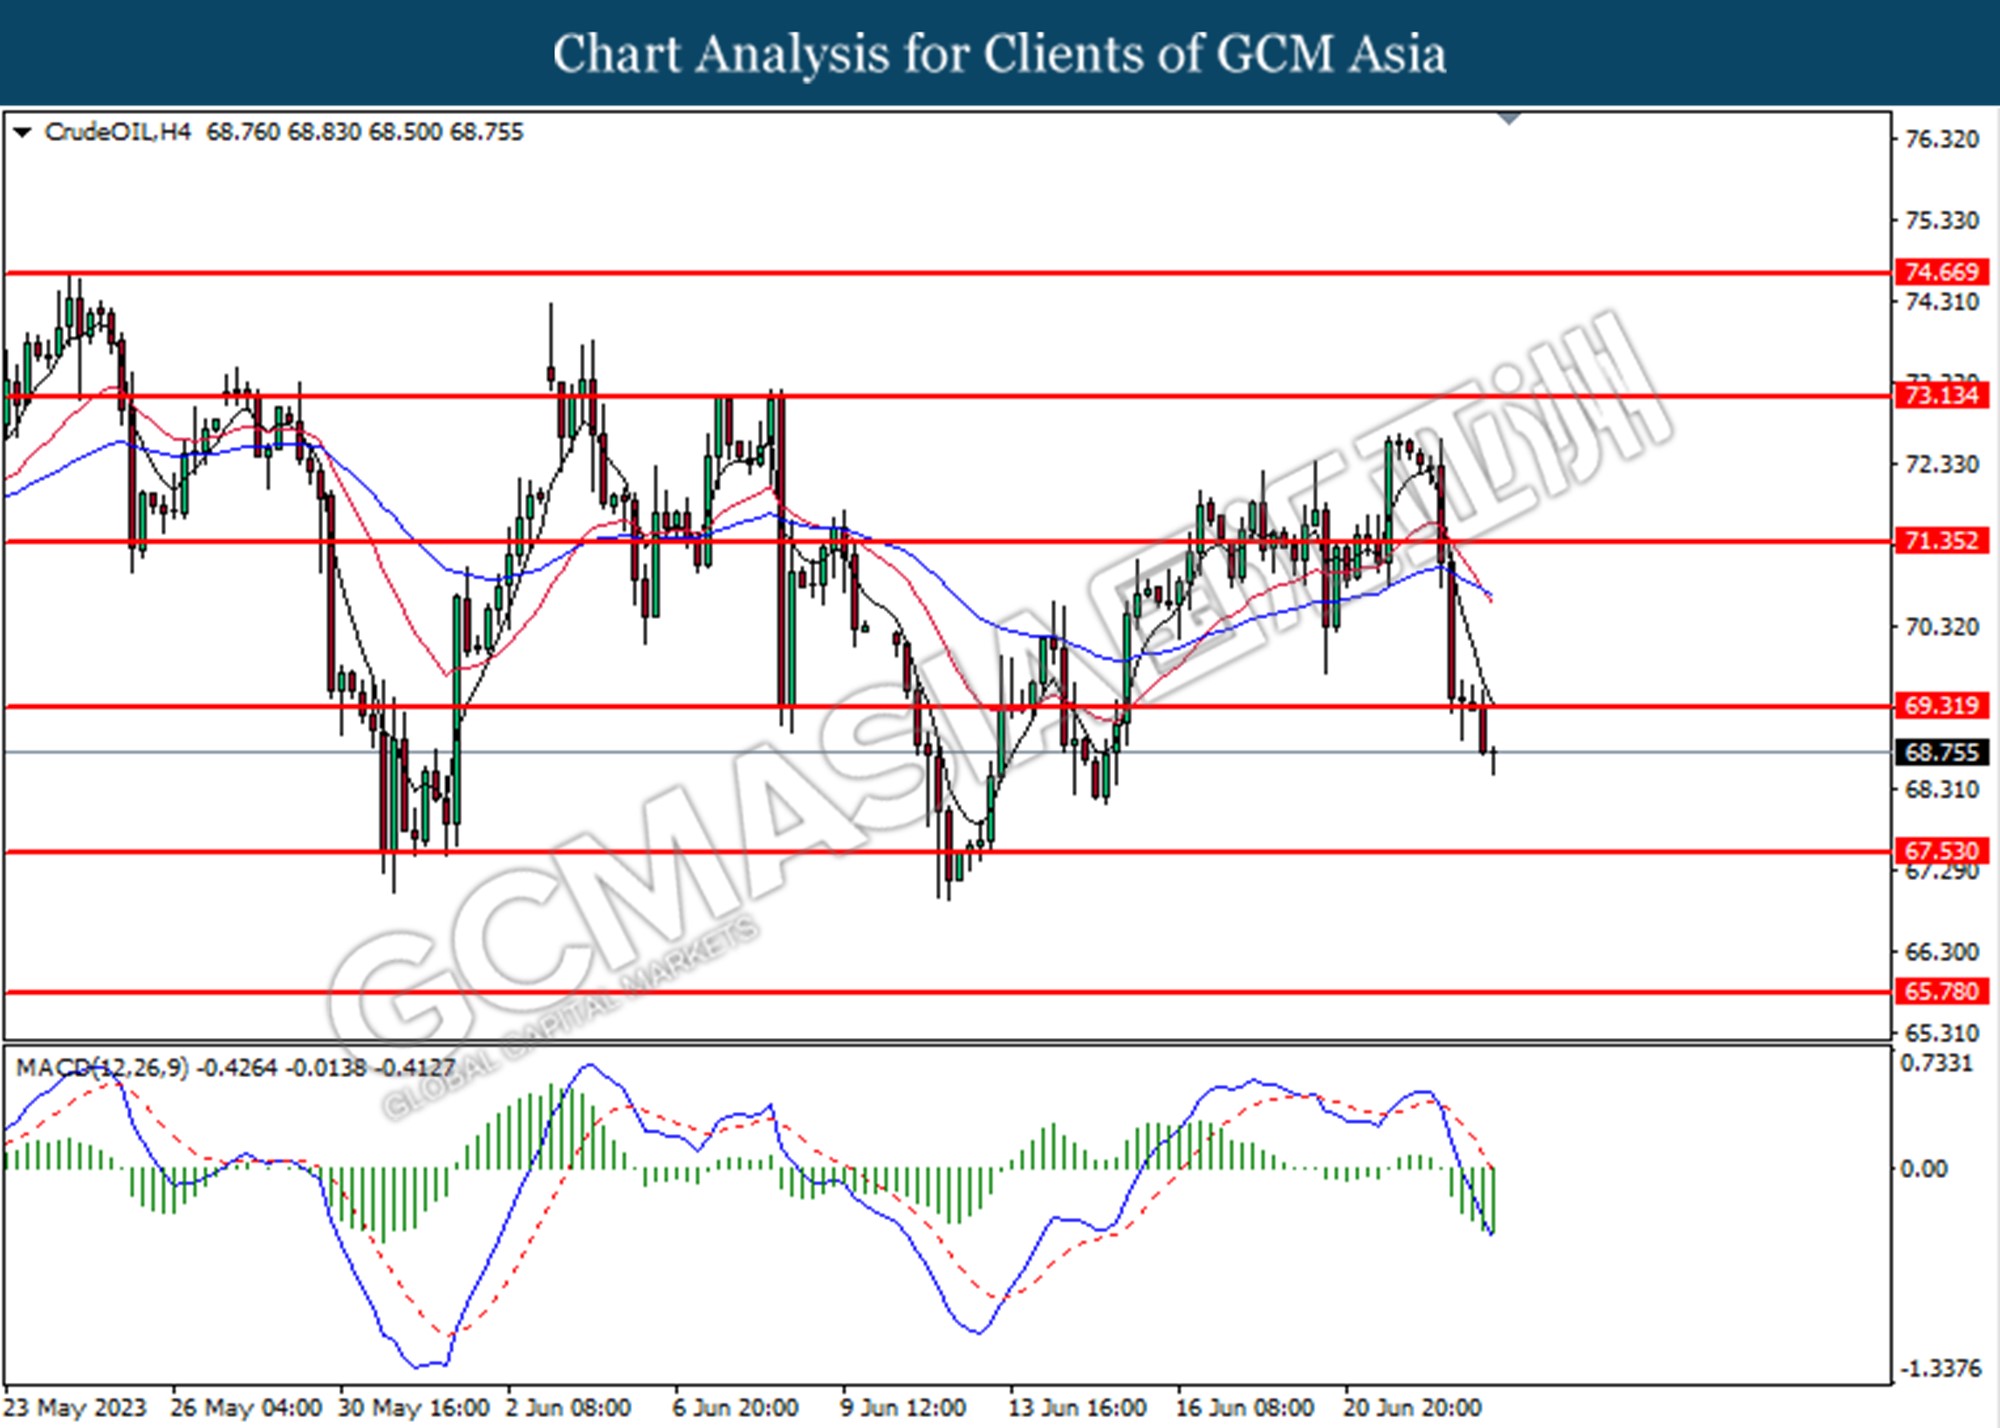The height and width of the screenshot is (1428, 2000).
Task: Select the 71.352 price level label
Action: click(1941, 541)
